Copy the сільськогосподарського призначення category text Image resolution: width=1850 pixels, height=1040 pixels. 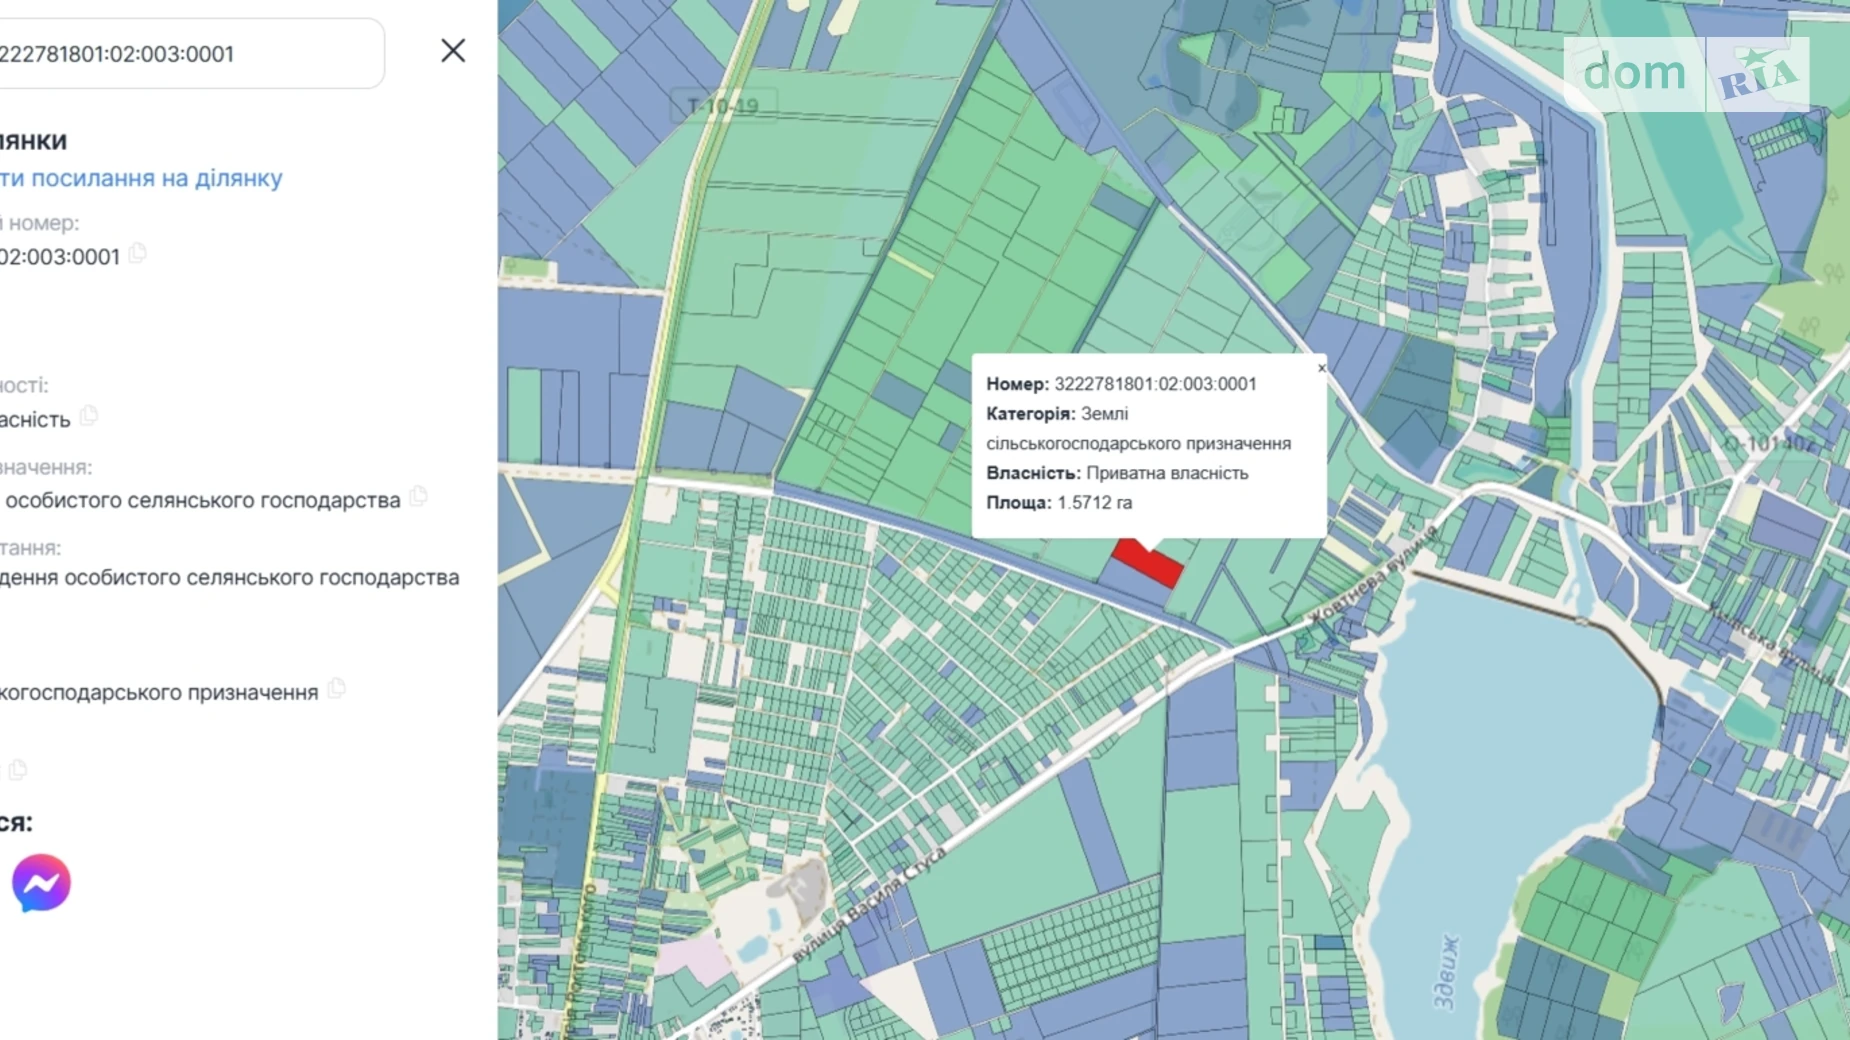pos(337,689)
